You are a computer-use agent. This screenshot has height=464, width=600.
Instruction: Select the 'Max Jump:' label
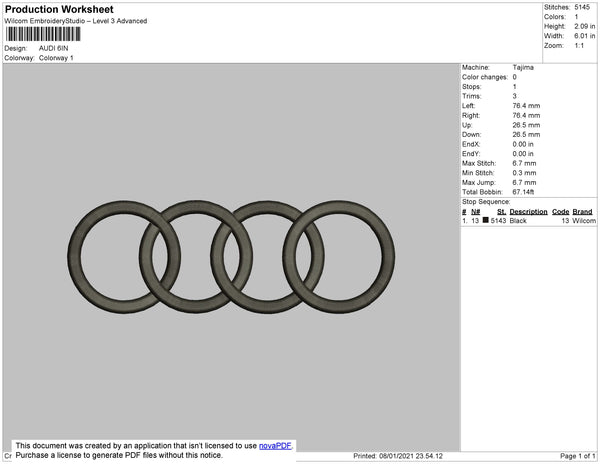click(479, 182)
